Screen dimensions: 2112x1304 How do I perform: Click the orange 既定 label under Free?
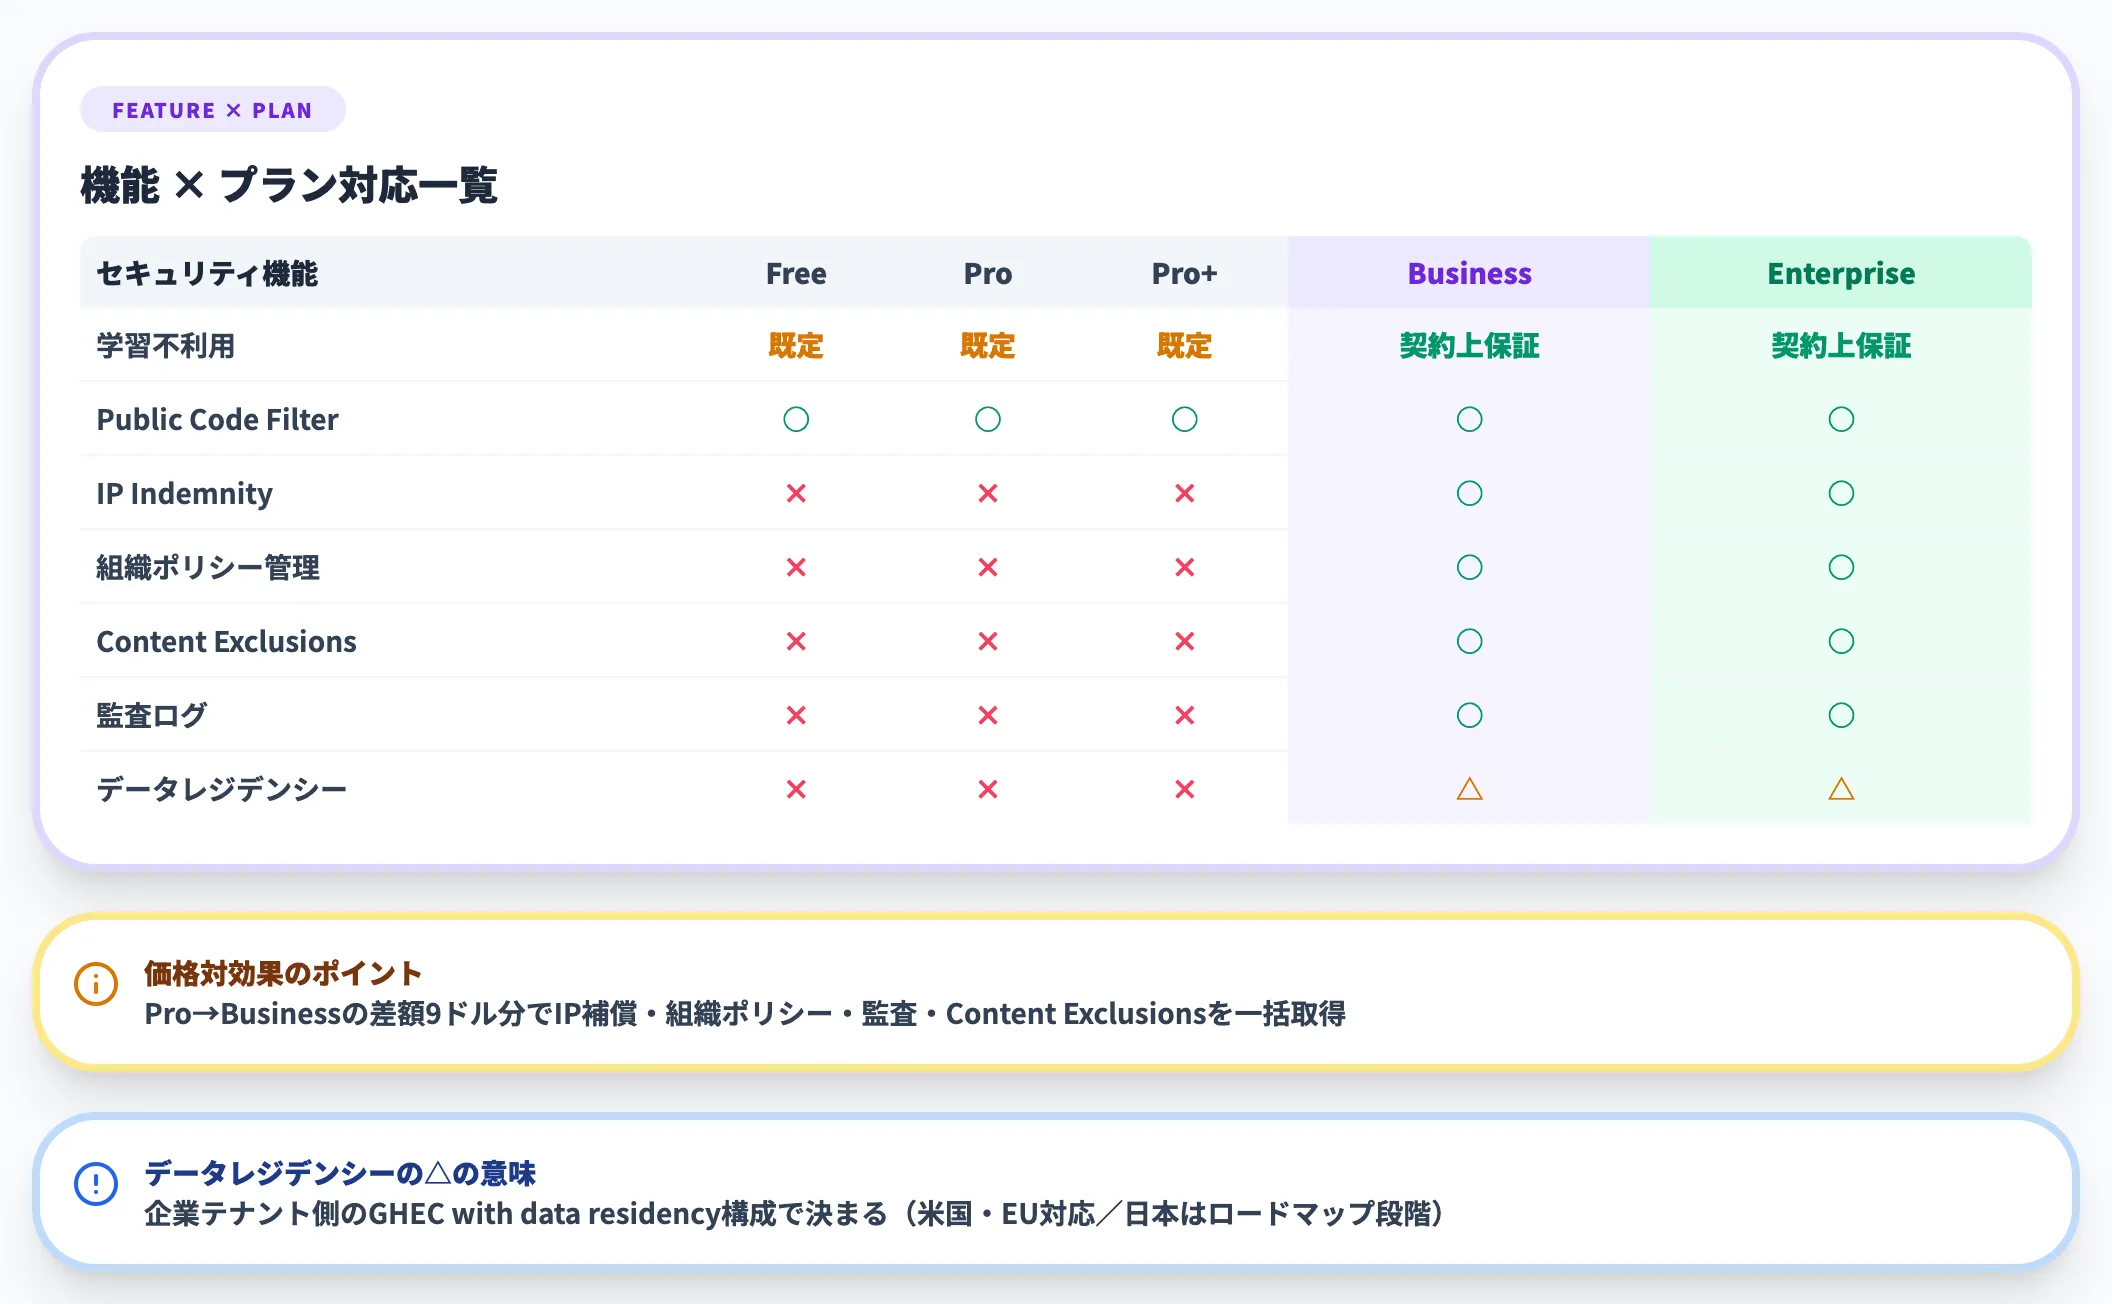tap(795, 346)
